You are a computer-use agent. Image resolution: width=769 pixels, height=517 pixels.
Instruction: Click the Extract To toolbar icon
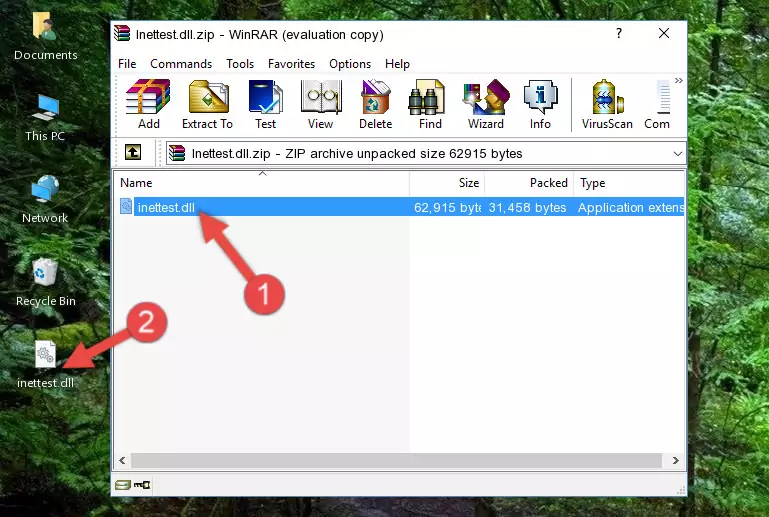207,104
